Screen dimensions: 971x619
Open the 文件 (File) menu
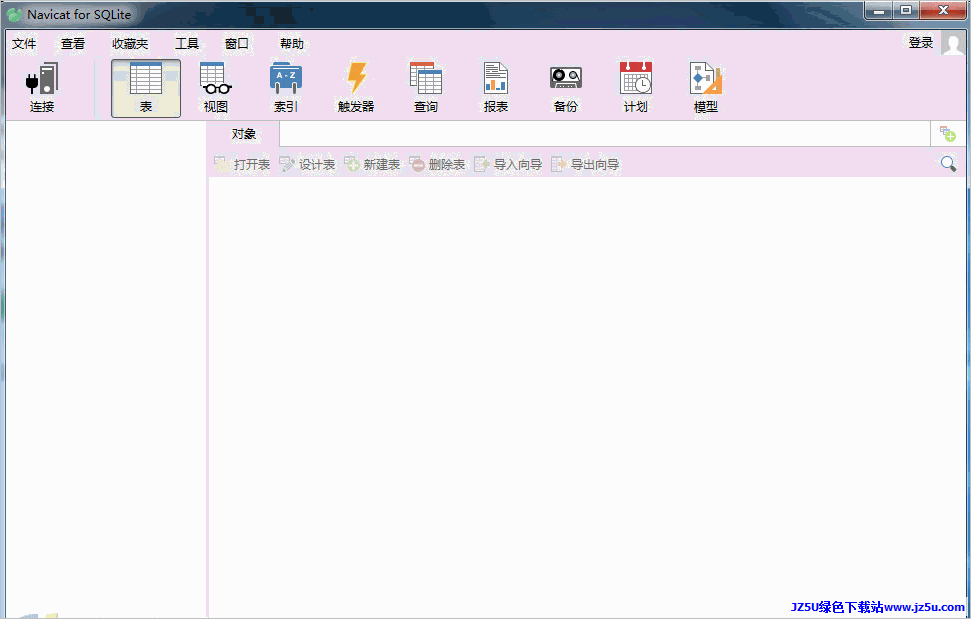point(24,43)
